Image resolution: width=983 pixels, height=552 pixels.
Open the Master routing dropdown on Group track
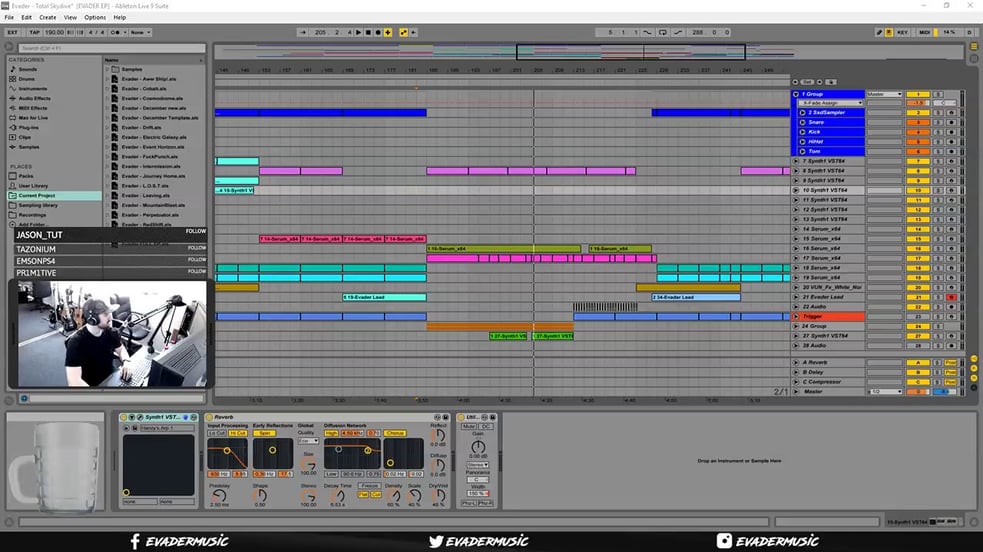tap(884, 94)
